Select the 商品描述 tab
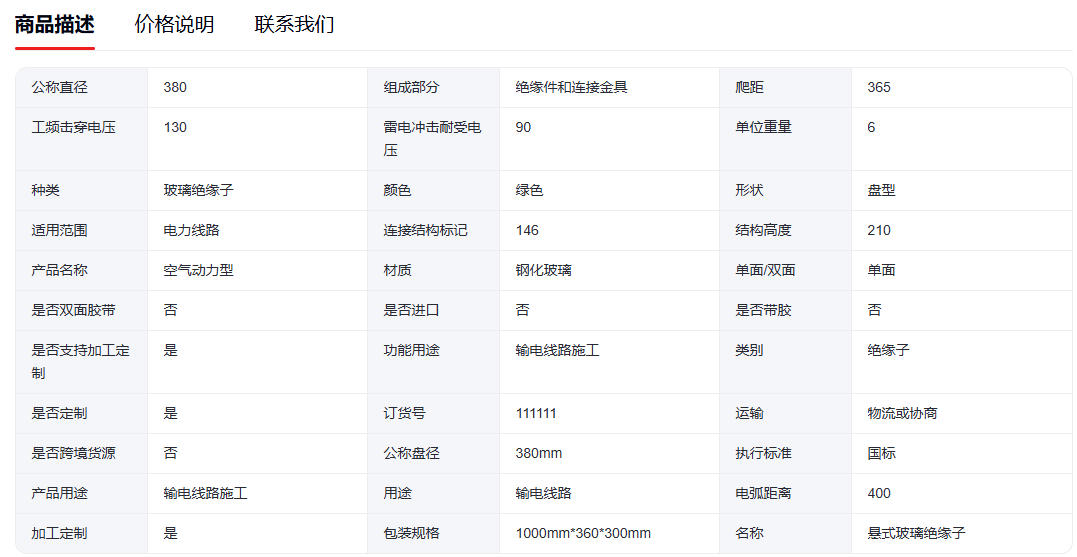1077x557 pixels. (54, 25)
